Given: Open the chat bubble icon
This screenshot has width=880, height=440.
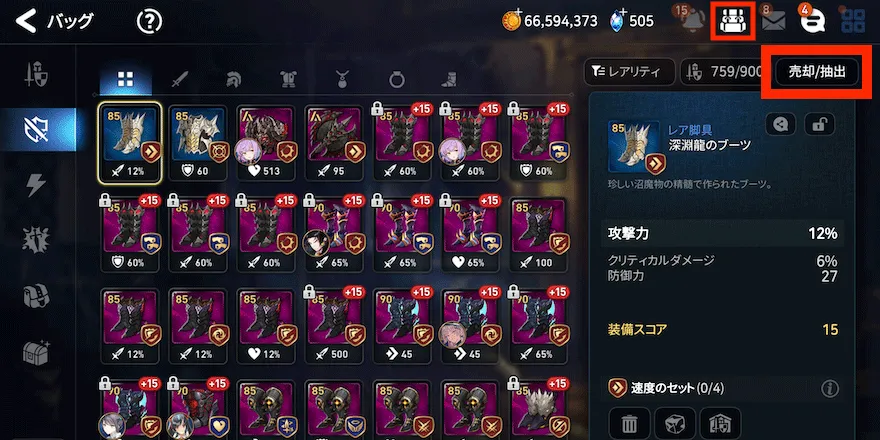Looking at the screenshot, I should (812, 21).
